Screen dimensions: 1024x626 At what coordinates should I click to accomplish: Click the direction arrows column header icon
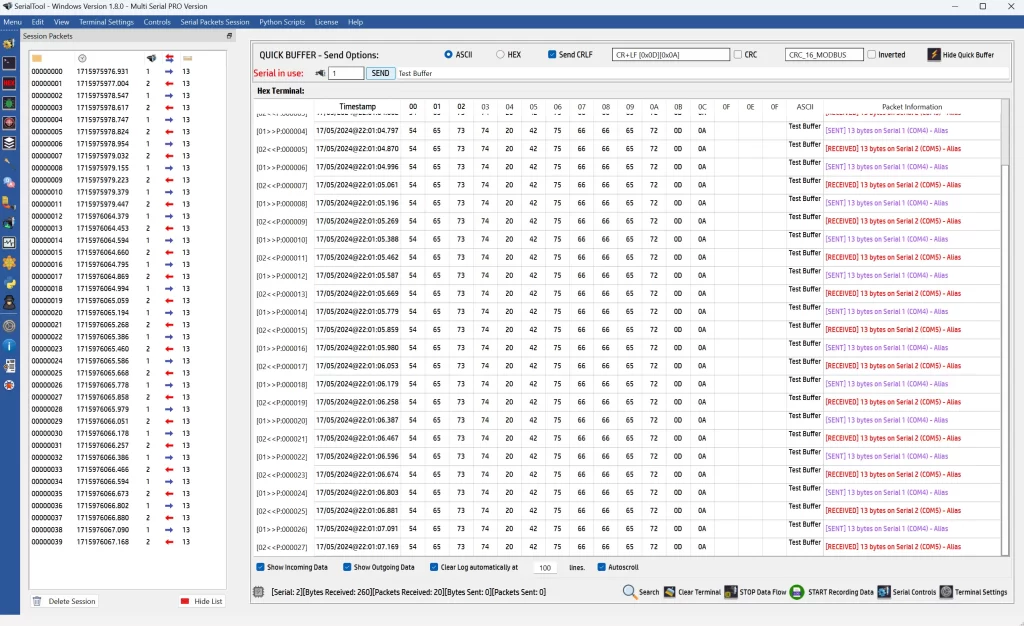[169, 58]
